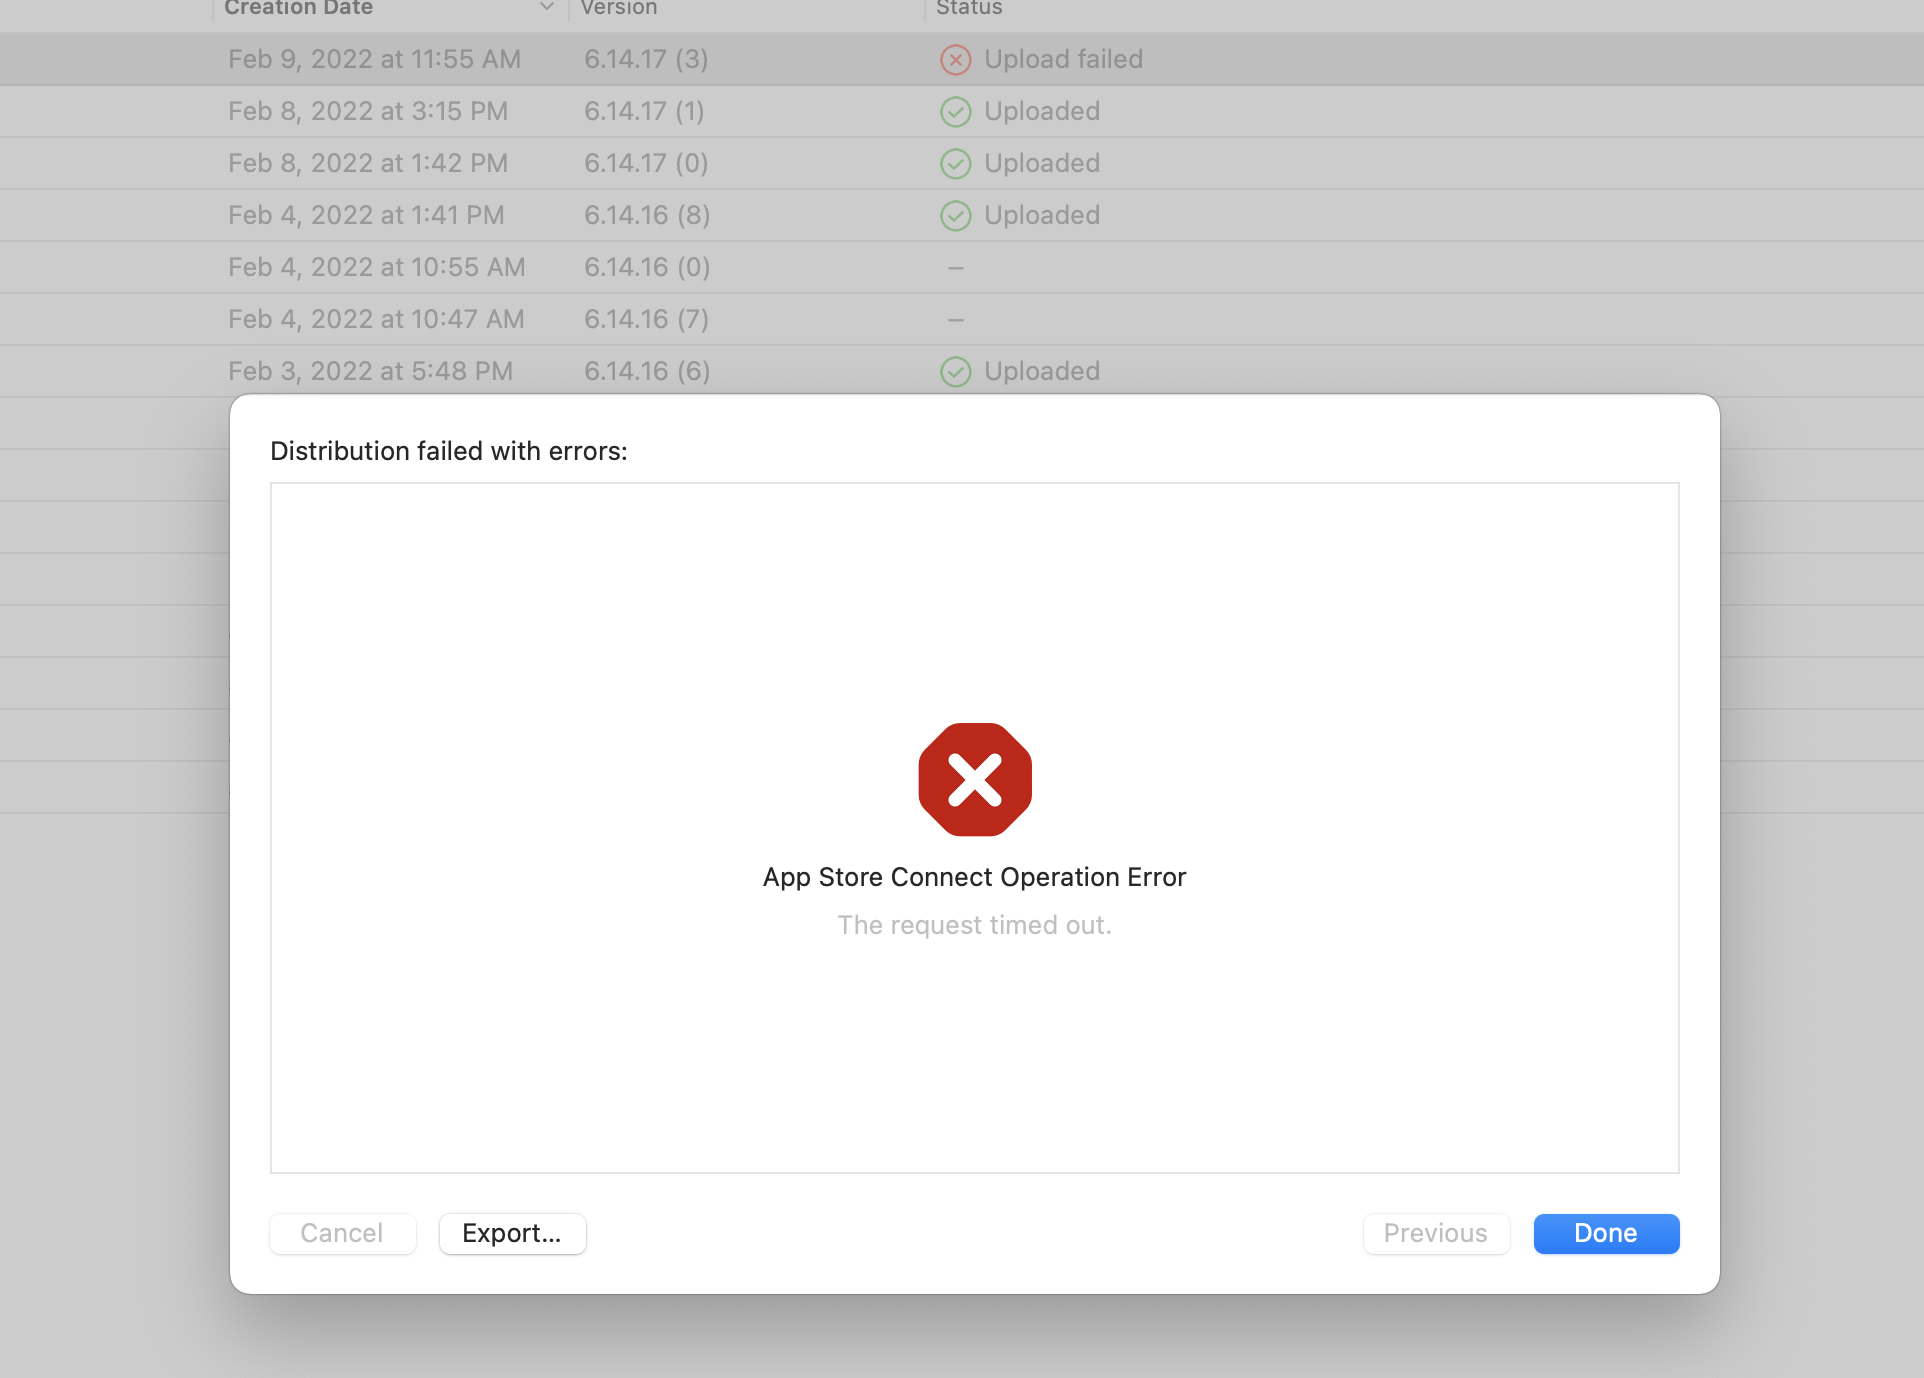This screenshot has height=1378, width=1924.
Task: Click Uploaded checkmark icon for 6.14.17 (0)
Action: pyautogui.click(x=956, y=164)
